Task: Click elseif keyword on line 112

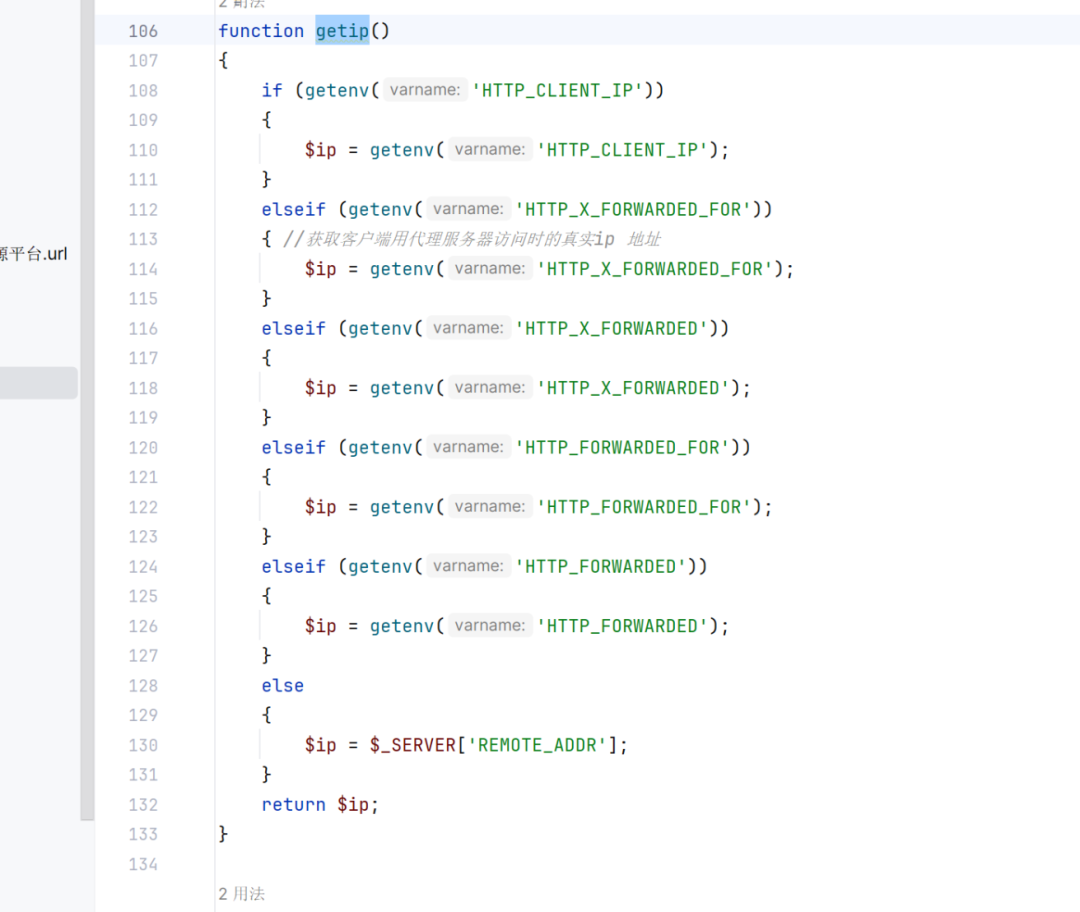Action: [293, 209]
